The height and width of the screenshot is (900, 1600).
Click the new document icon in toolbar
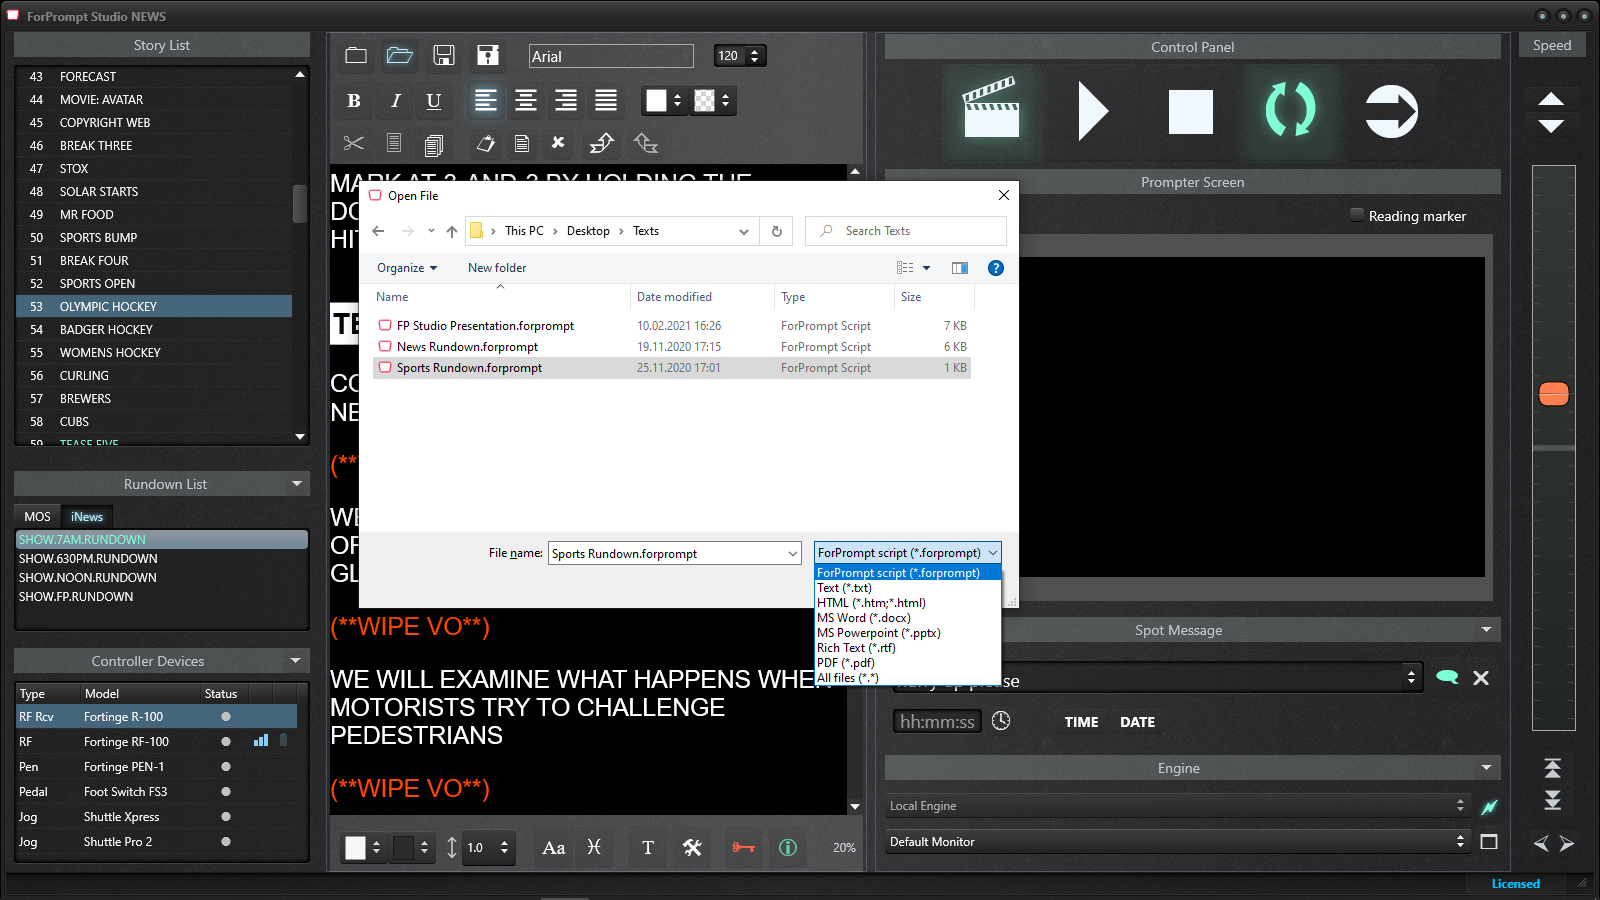(356, 56)
